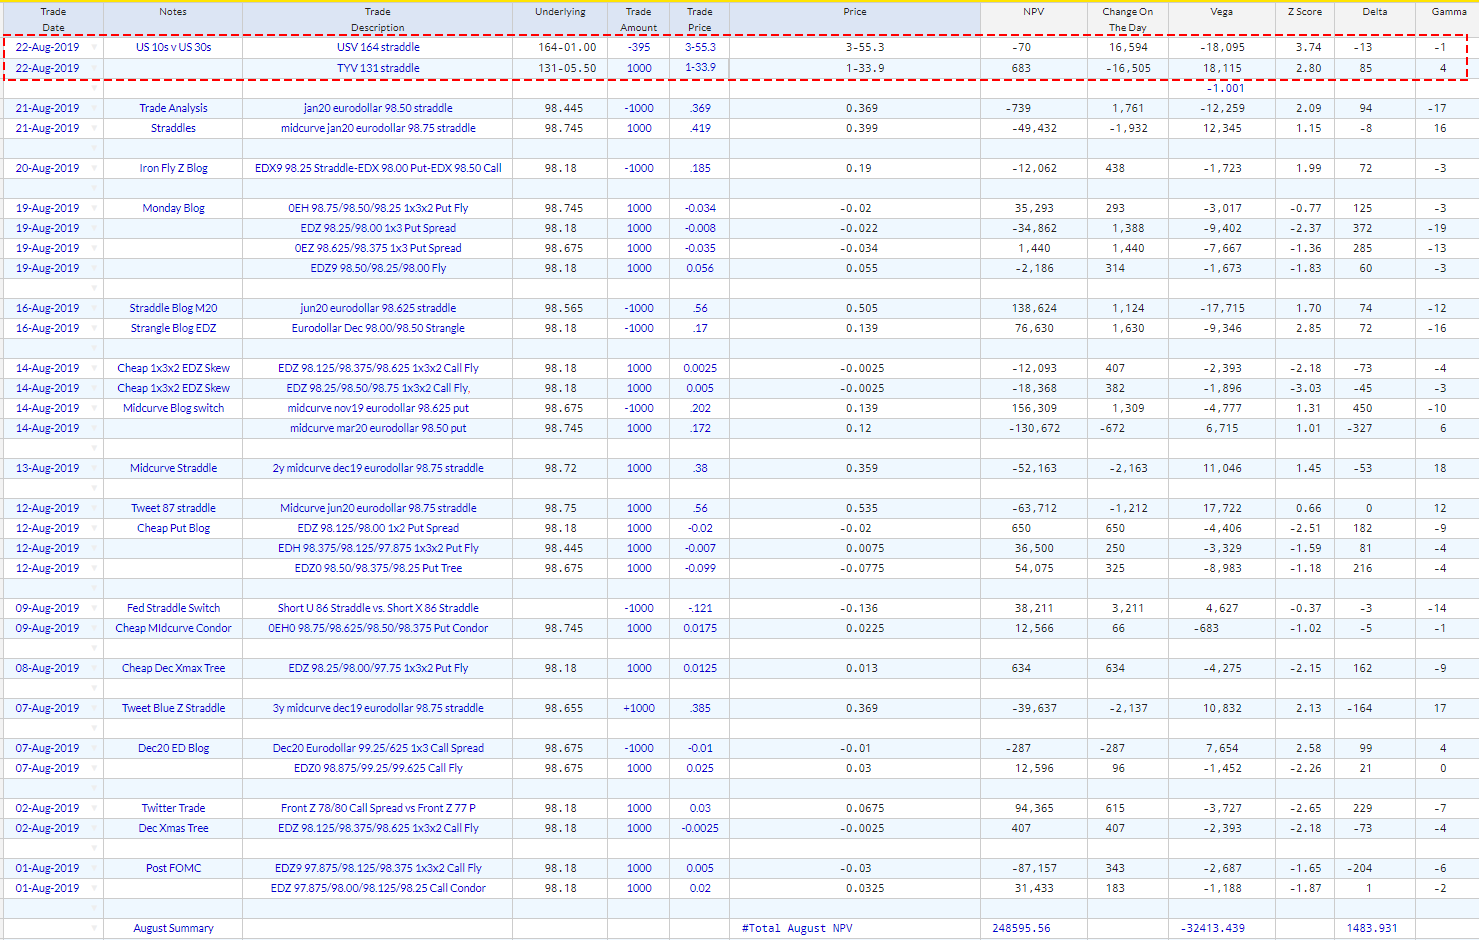Image resolution: width=1479 pixels, height=940 pixels.
Task: Select the Trade Date column header
Action: [x=53, y=19]
